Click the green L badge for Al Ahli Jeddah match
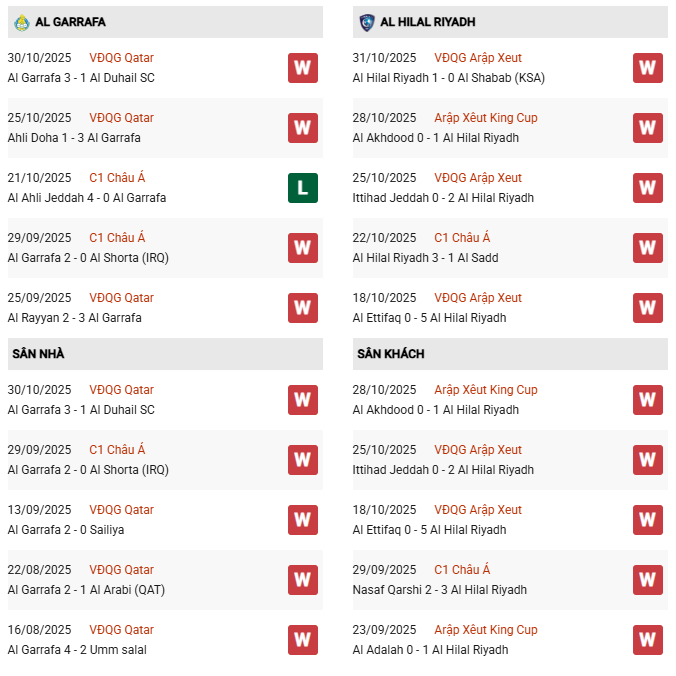676x676 pixels. [303, 188]
